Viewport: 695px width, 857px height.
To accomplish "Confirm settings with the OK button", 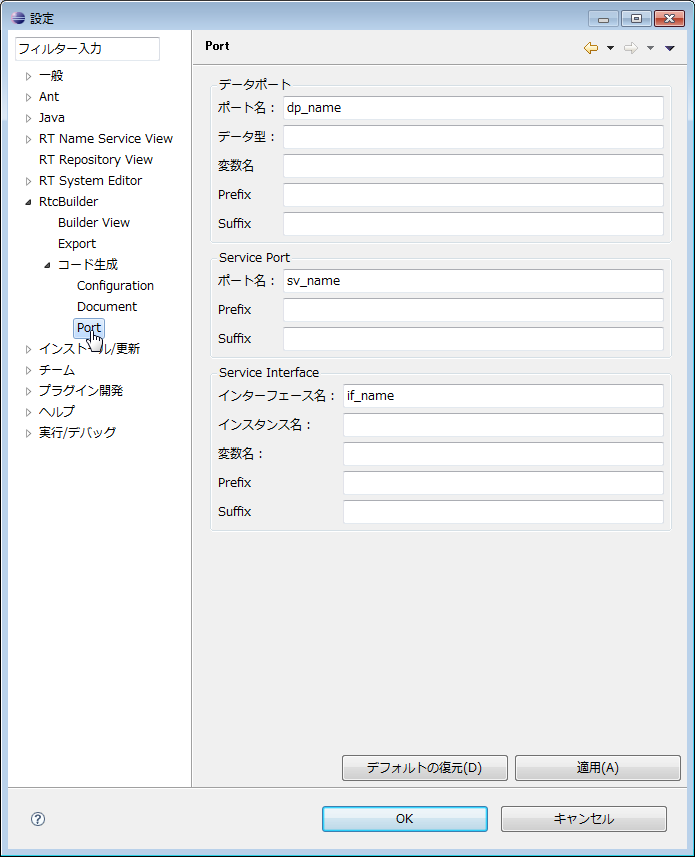I will pyautogui.click(x=405, y=819).
